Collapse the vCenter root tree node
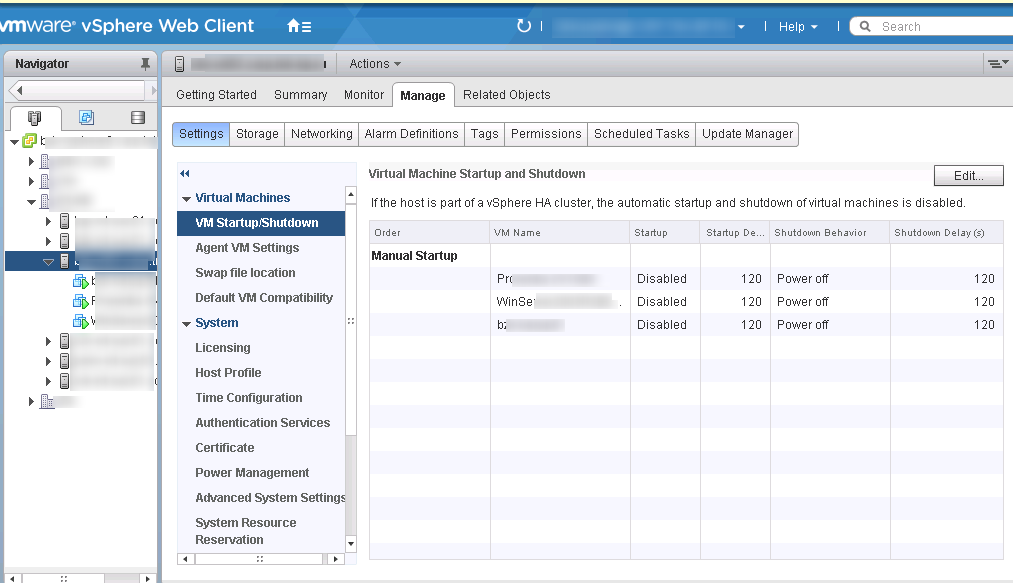1013x583 pixels. [x=14, y=142]
